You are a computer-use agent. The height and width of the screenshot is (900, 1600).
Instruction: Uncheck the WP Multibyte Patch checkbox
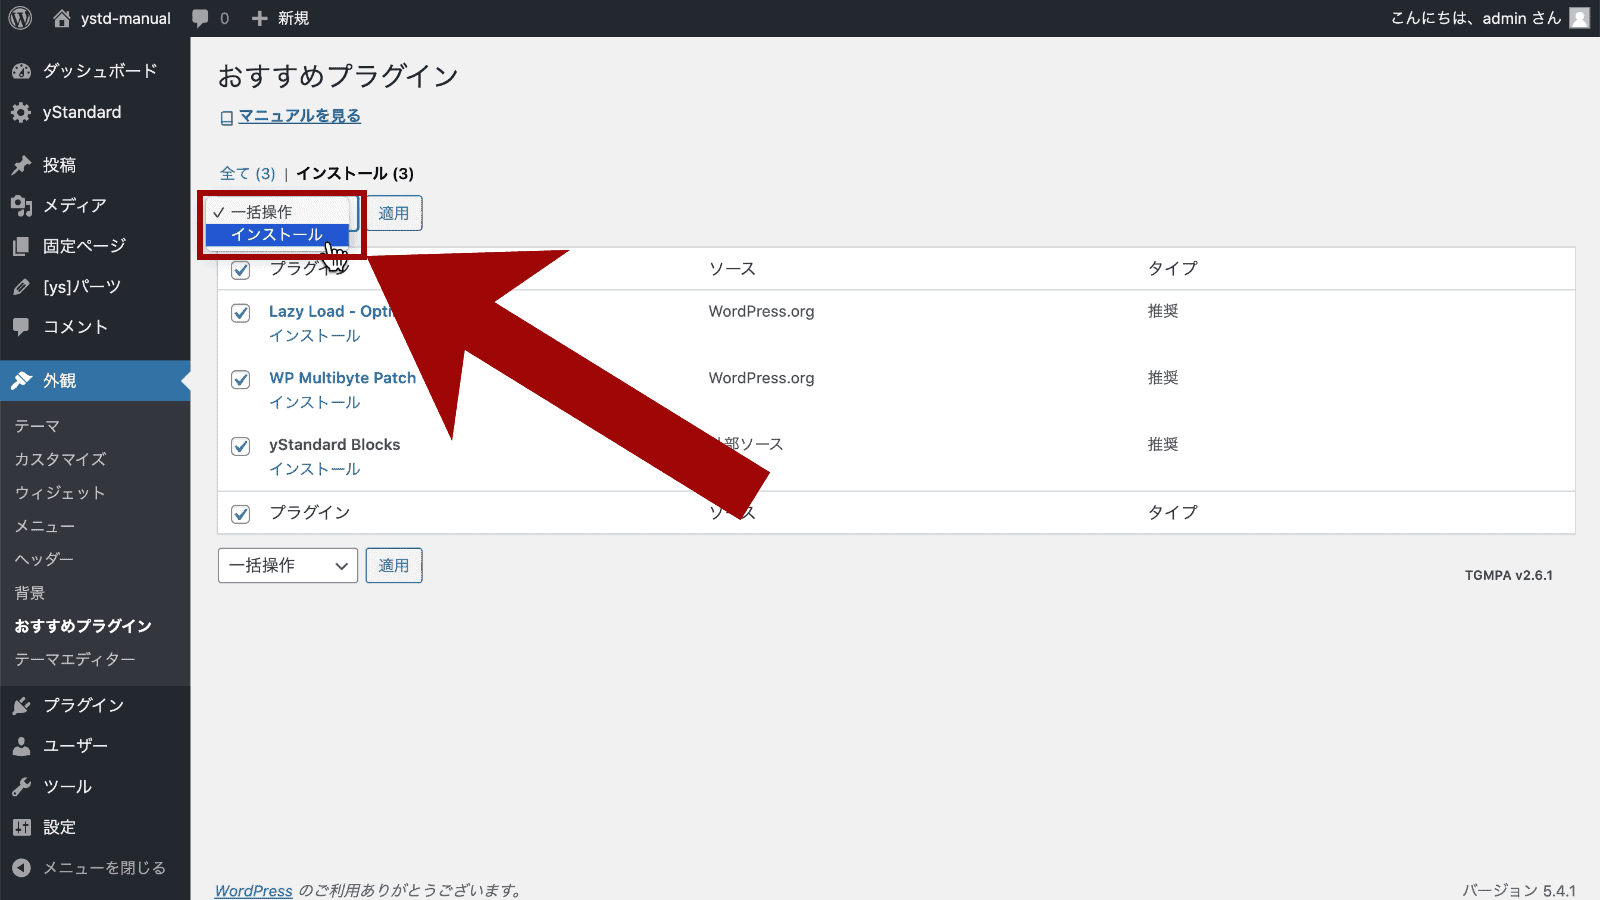pos(241,380)
